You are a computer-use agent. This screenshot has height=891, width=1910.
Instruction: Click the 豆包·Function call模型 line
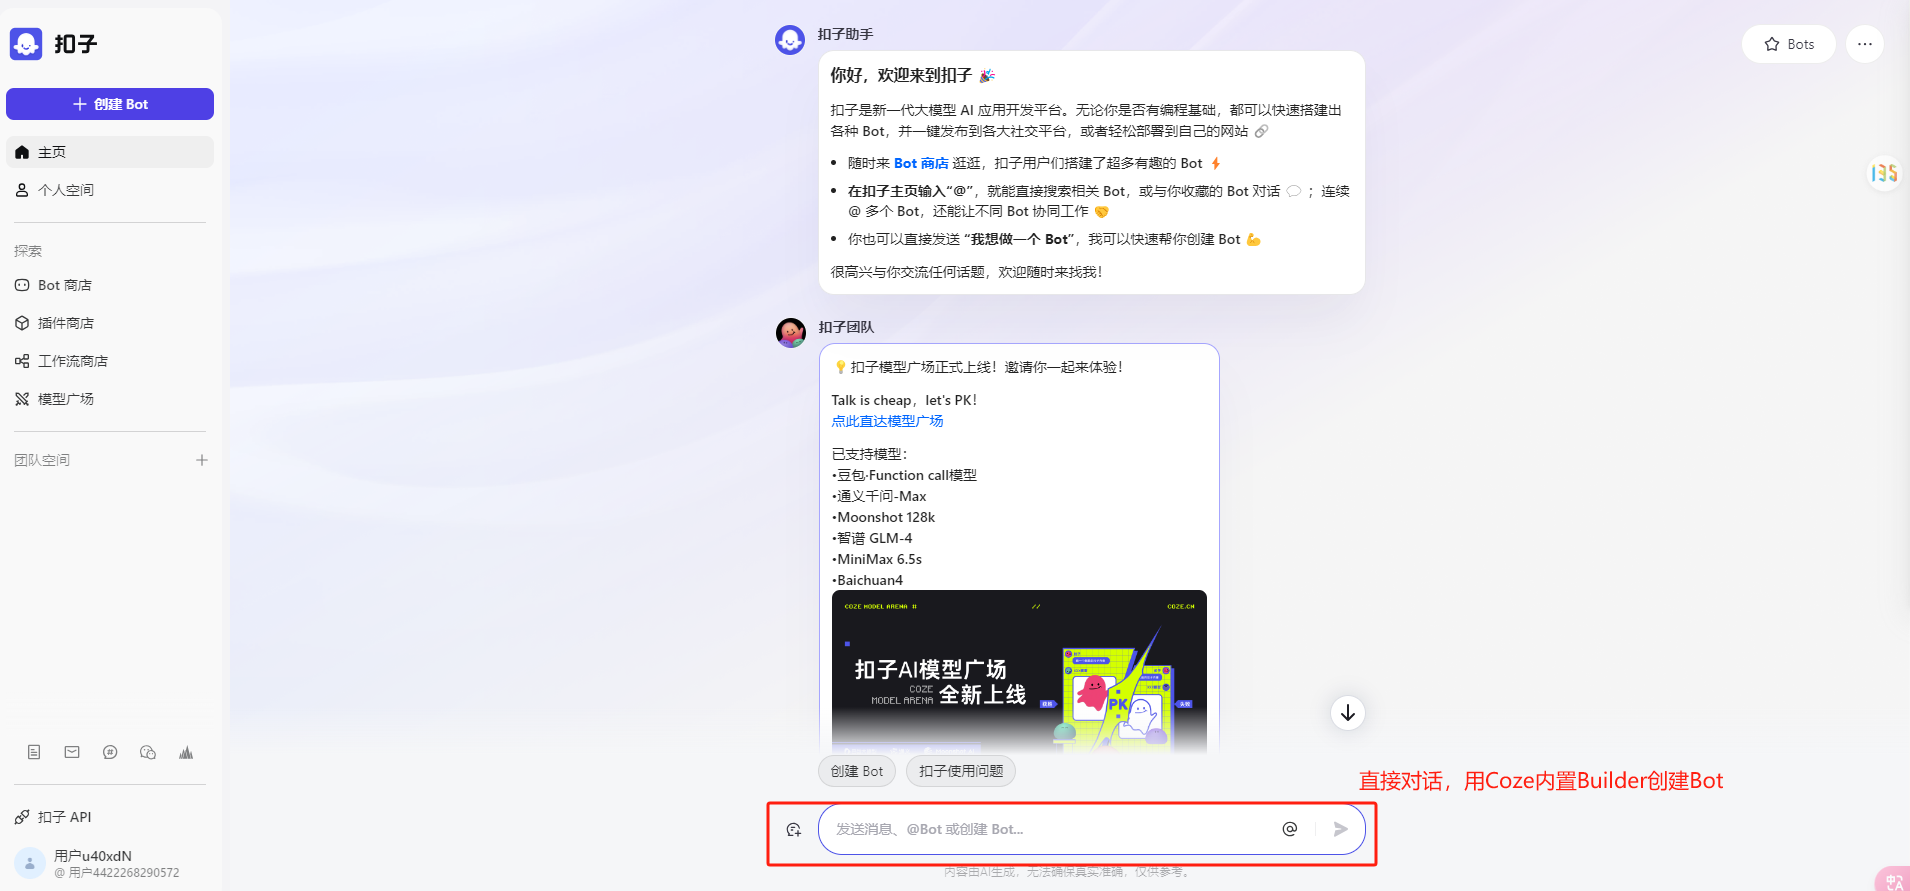[x=905, y=475]
